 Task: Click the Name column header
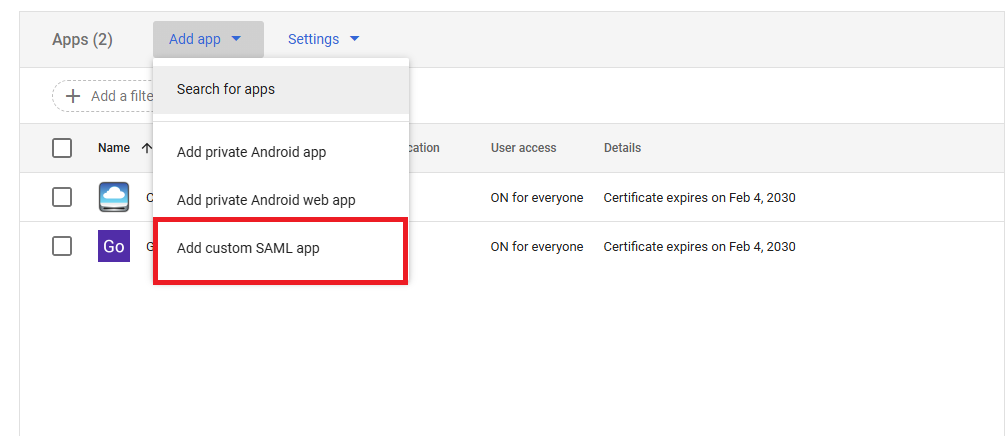pos(114,148)
